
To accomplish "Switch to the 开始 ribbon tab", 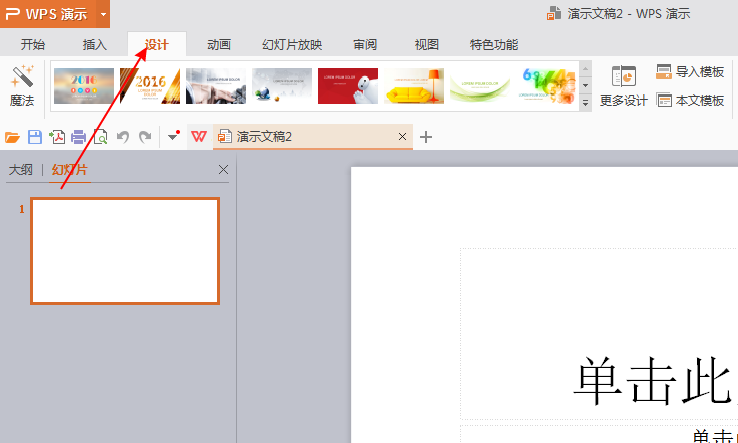I will coord(33,45).
